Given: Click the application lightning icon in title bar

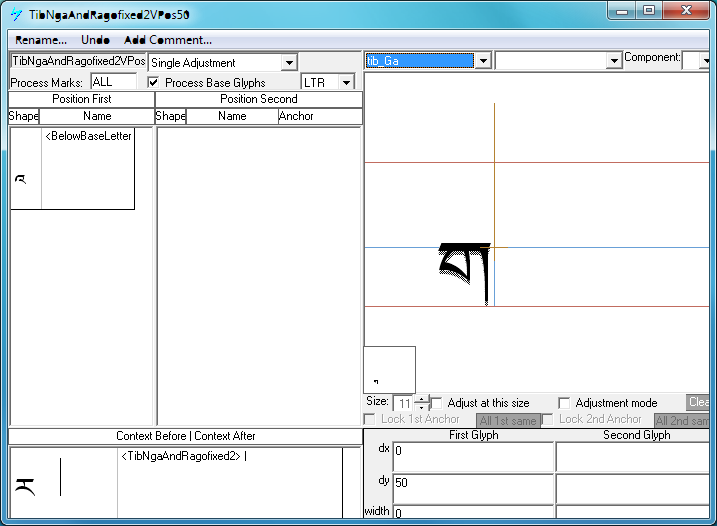Looking at the screenshot, I should pyautogui.click(x=16, y=14).
